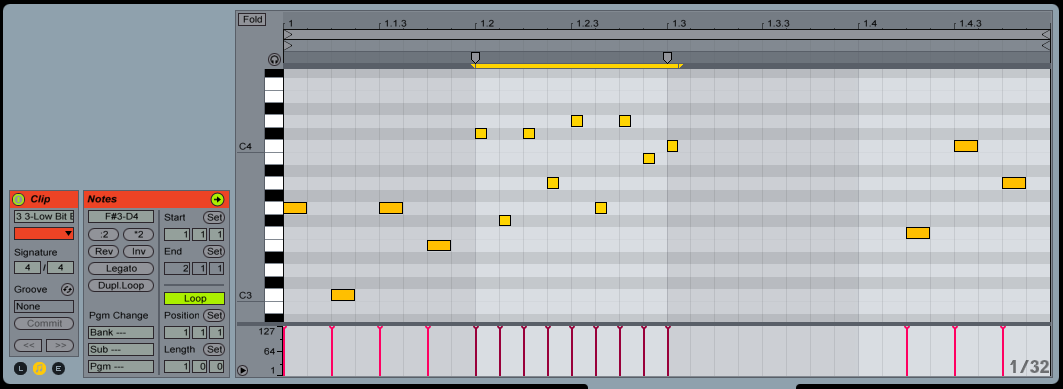
Task: Click the selection marker at beat 1.2
Action: click(x=475, y=58)
